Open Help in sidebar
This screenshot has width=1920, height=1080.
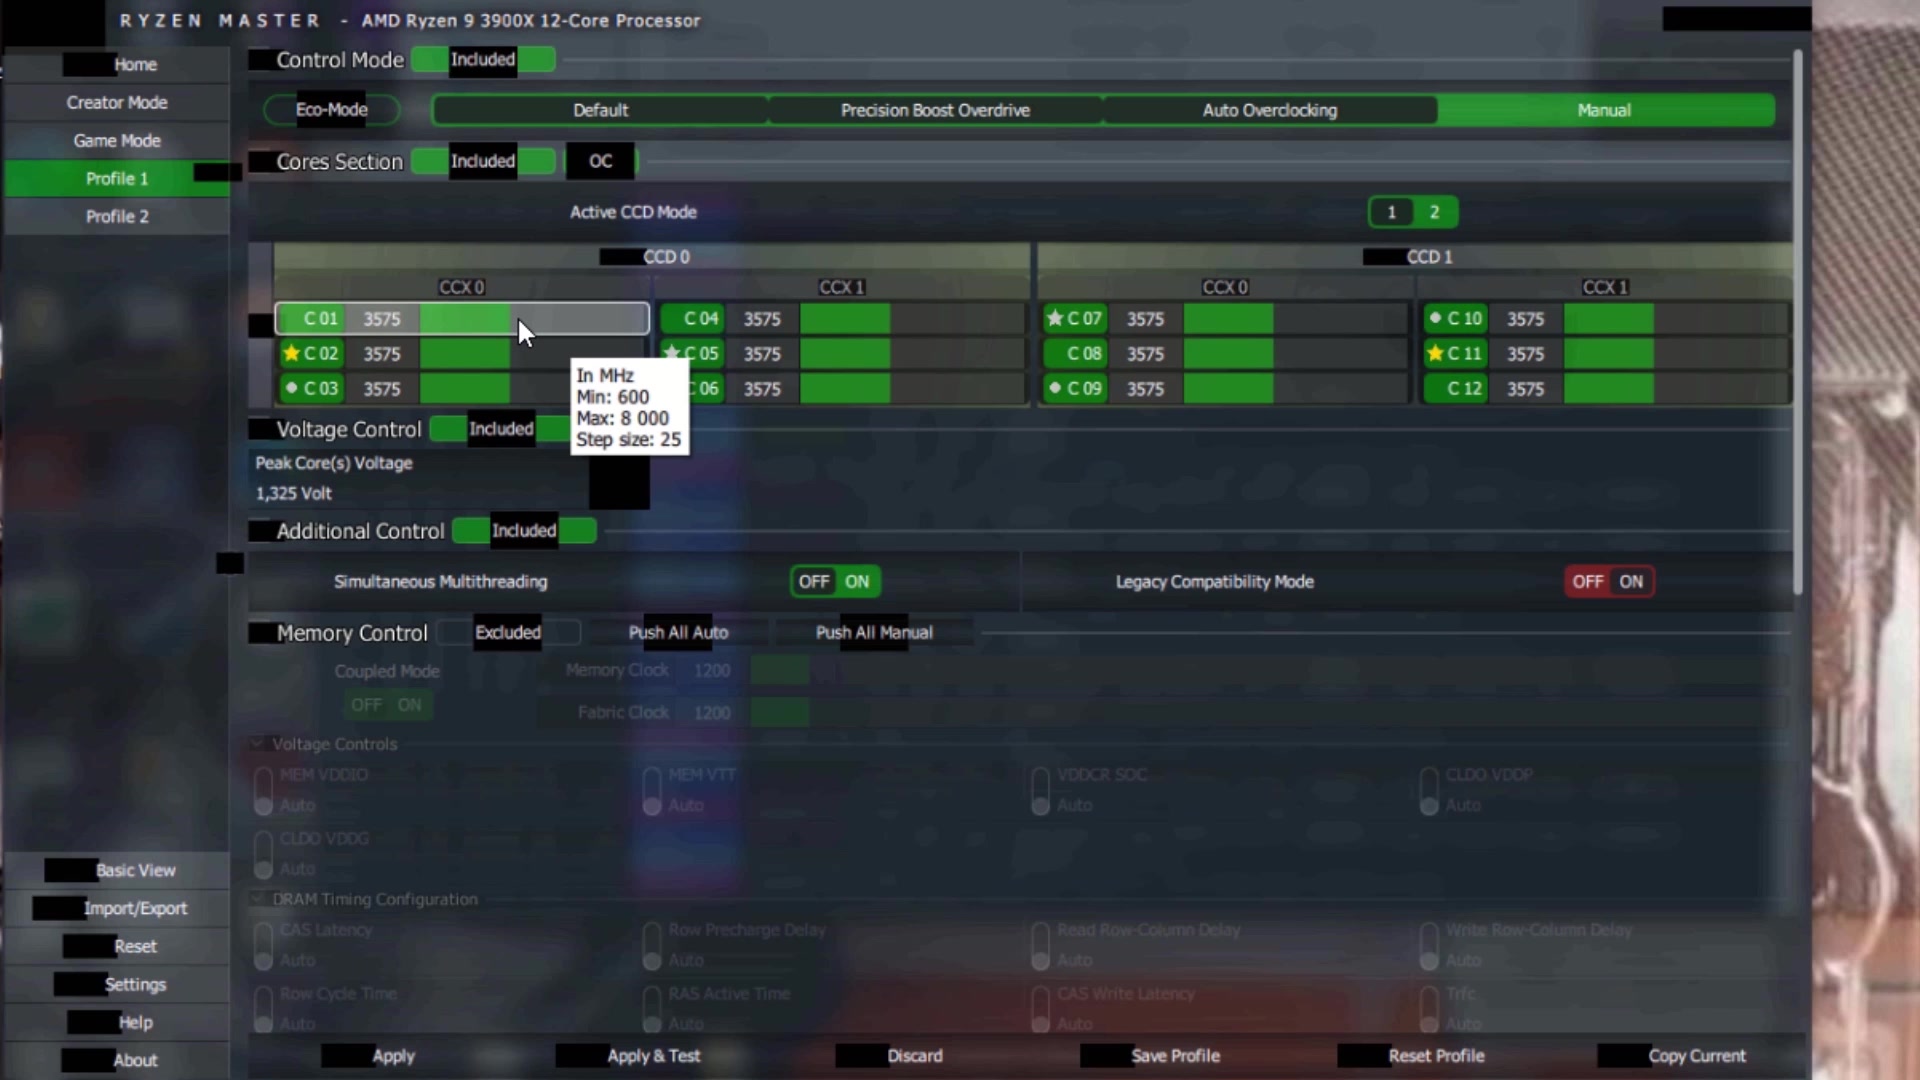(117, 1023)
